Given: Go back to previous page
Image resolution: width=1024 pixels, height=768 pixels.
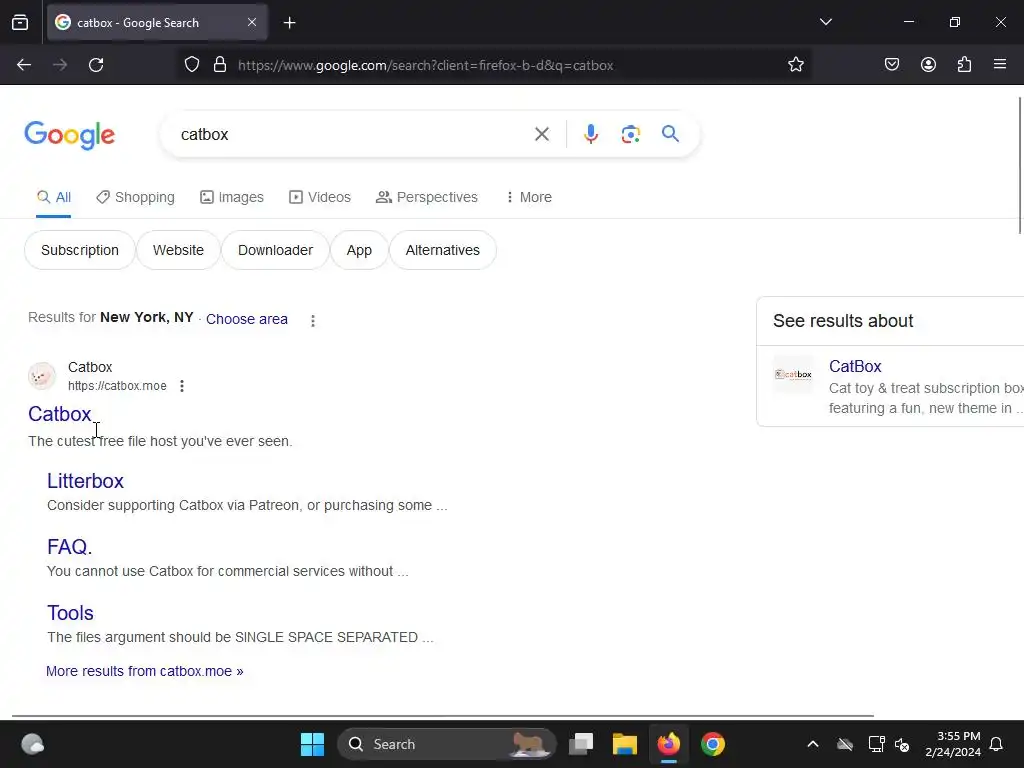Looking at the screenshot, I should click(24, 65).
